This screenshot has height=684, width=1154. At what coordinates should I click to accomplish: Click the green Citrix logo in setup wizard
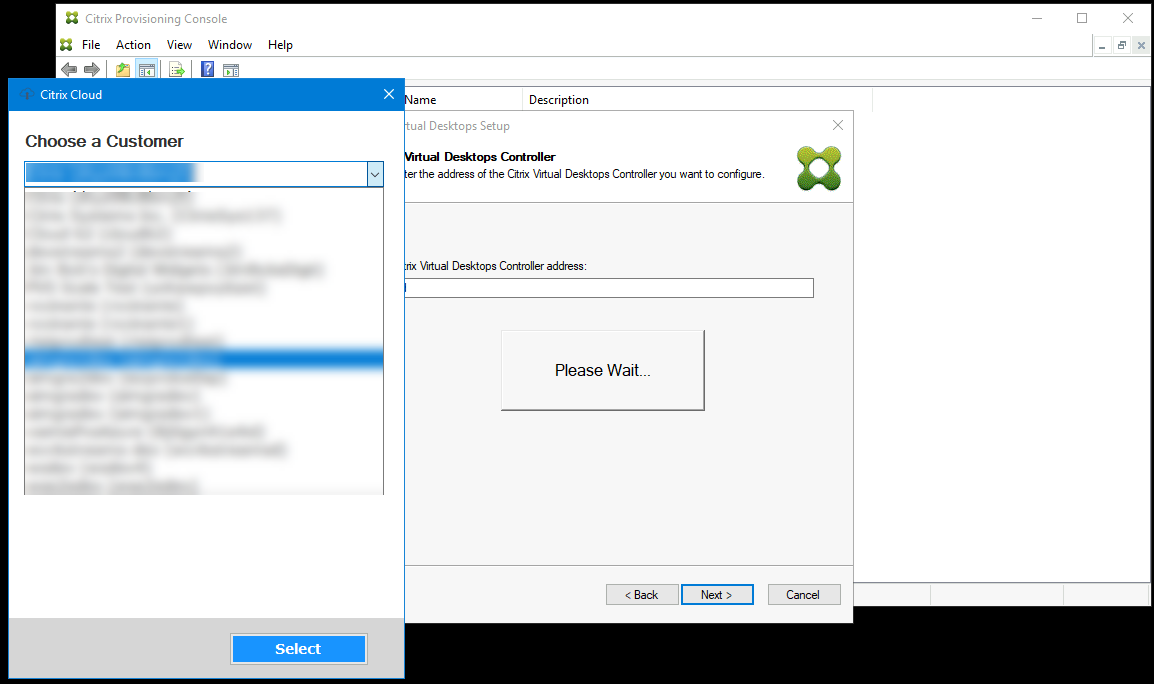pos(819,169)
